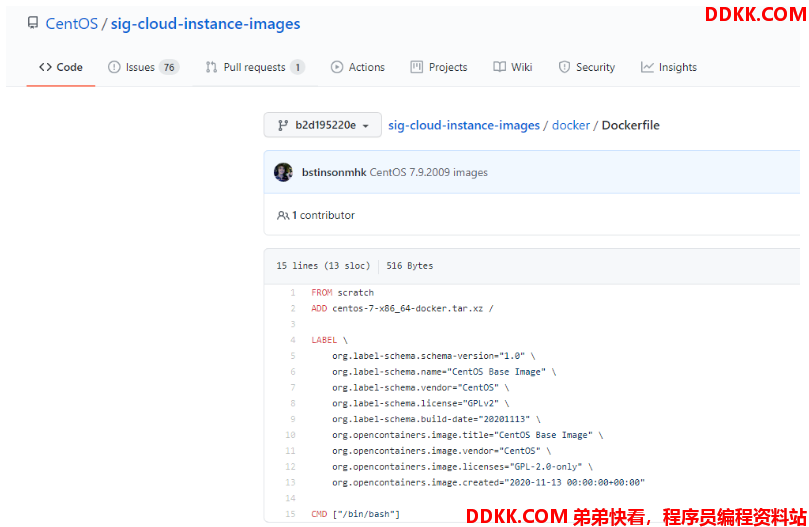Click the Pull requests merge icon

[x=211, y=67]
